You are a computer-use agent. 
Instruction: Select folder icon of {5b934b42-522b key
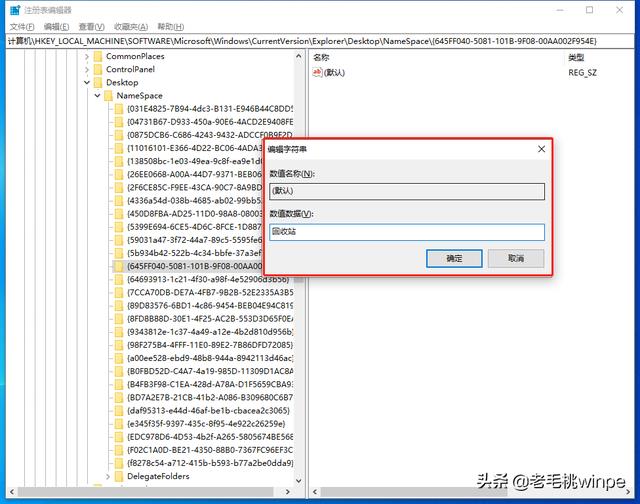pyautogui.click(x=119, y=253)
